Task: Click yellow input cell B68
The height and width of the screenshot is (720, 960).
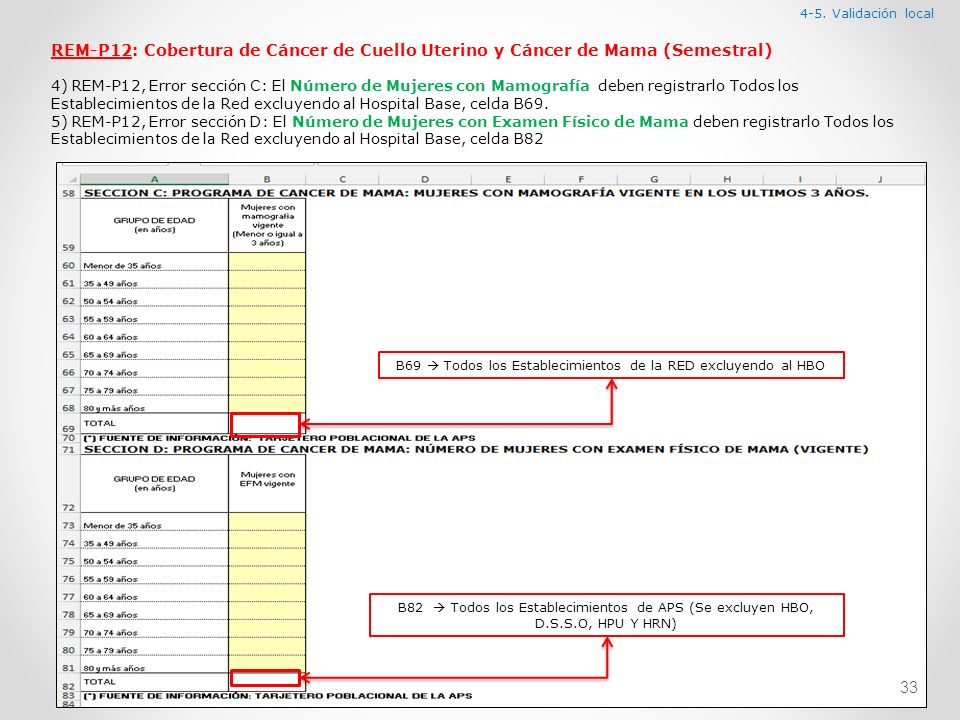Action: [267, 404]
